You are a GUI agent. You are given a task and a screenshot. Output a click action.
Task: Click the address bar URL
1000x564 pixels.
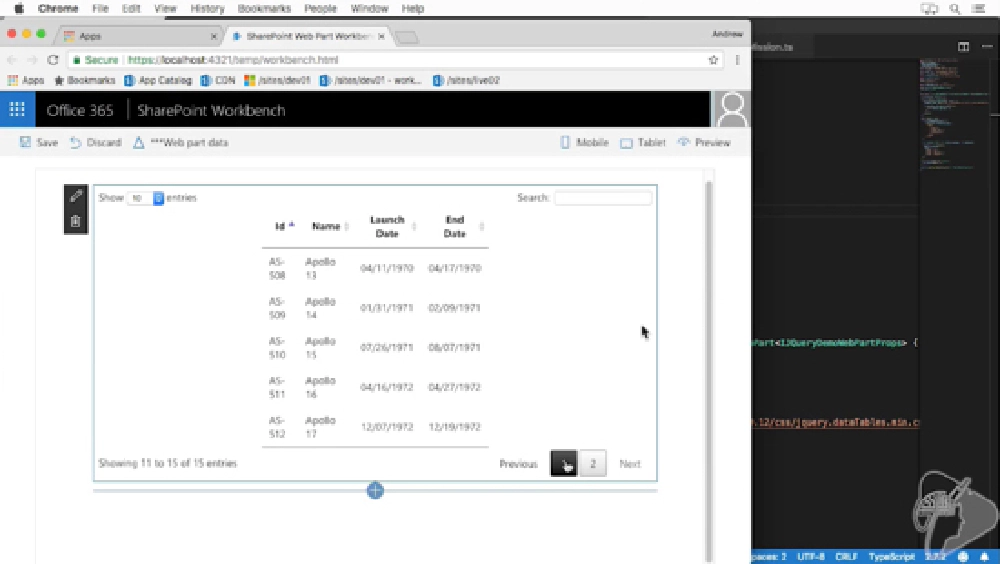point(233,60)
